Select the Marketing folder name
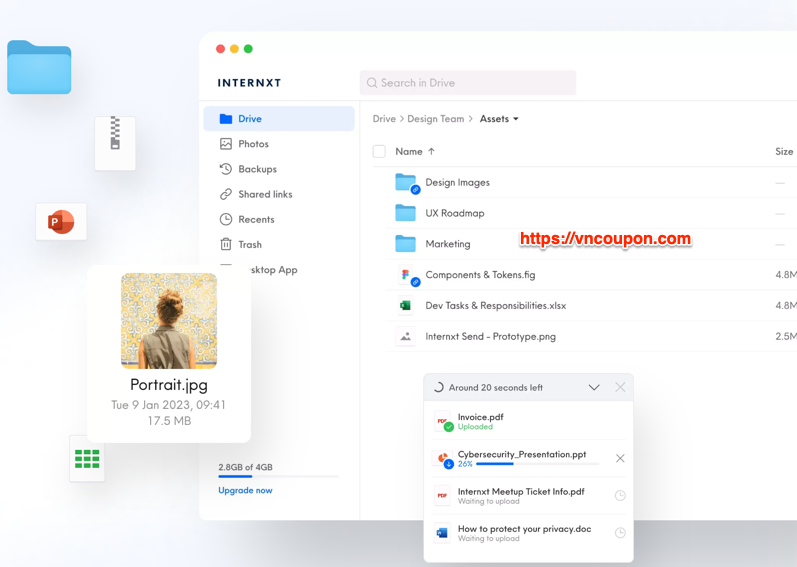 pos(448,244)
